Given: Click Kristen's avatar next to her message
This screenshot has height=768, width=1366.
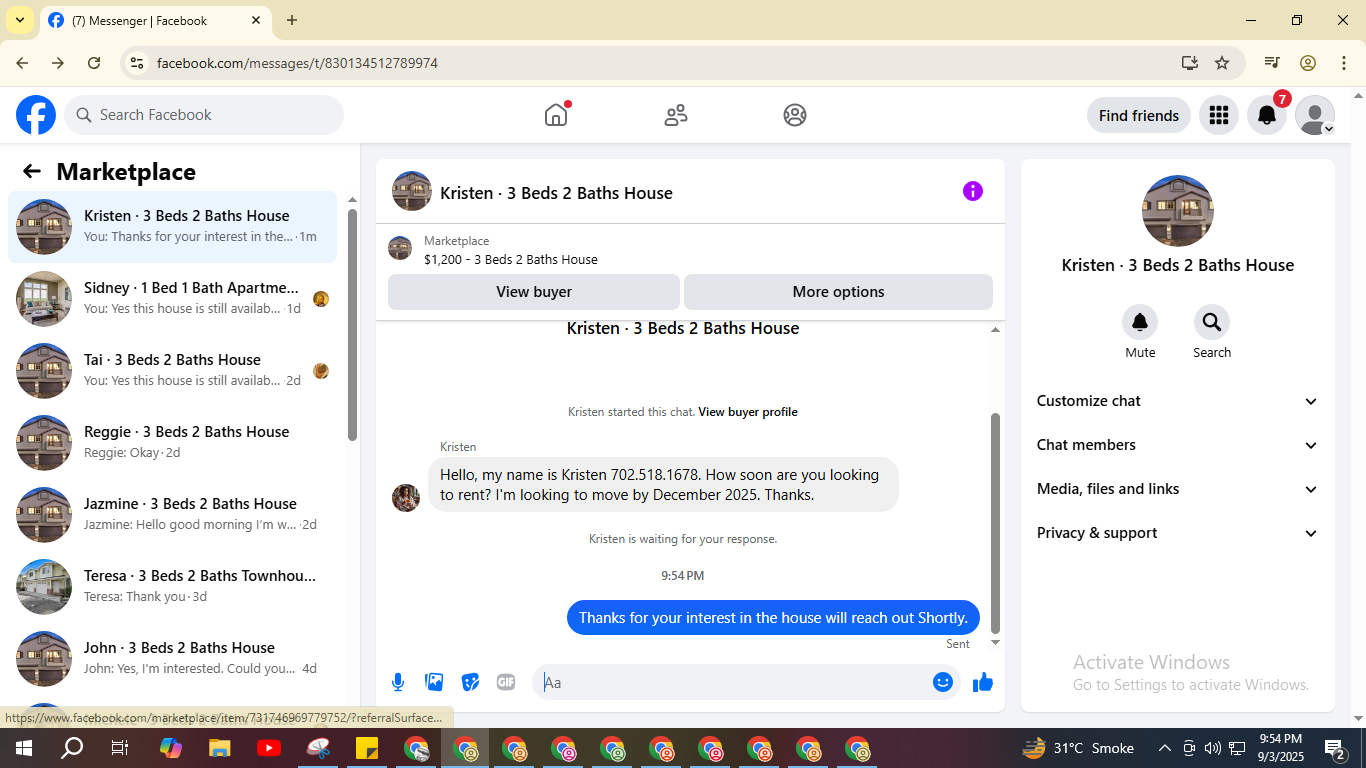Looking at the screenshot, I should pos(406,497).
